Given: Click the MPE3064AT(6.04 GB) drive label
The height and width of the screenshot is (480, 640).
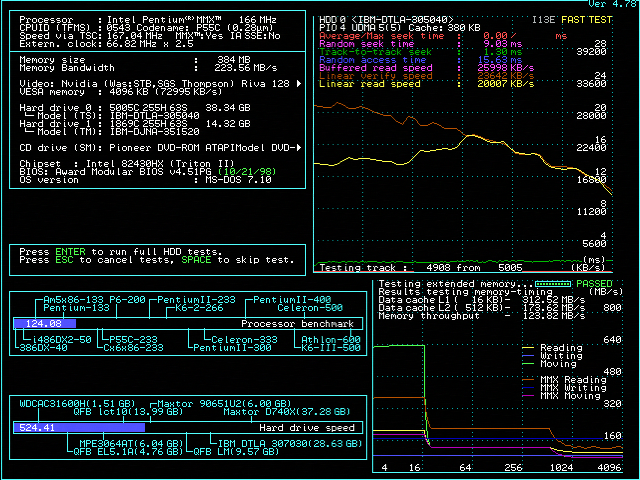Looking at the screenshot, I should tap(131, 444).
